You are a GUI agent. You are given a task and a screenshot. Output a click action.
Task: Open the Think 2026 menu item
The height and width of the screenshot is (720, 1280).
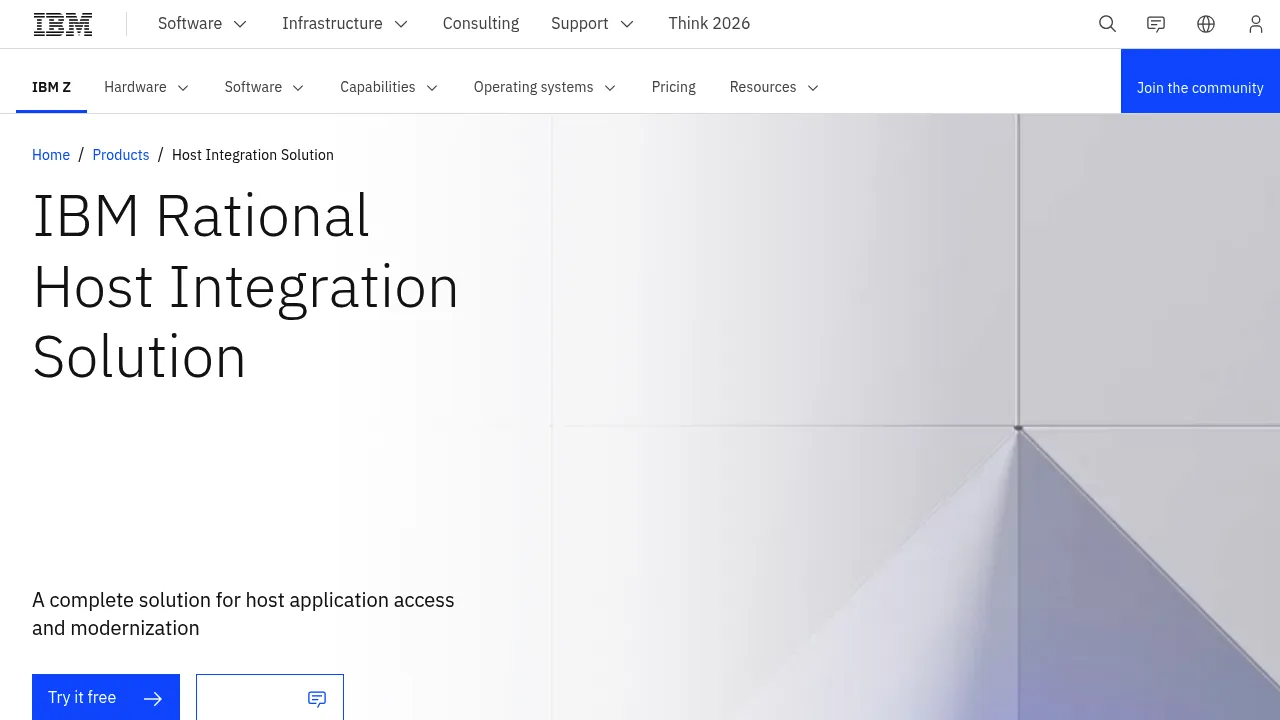709,24
